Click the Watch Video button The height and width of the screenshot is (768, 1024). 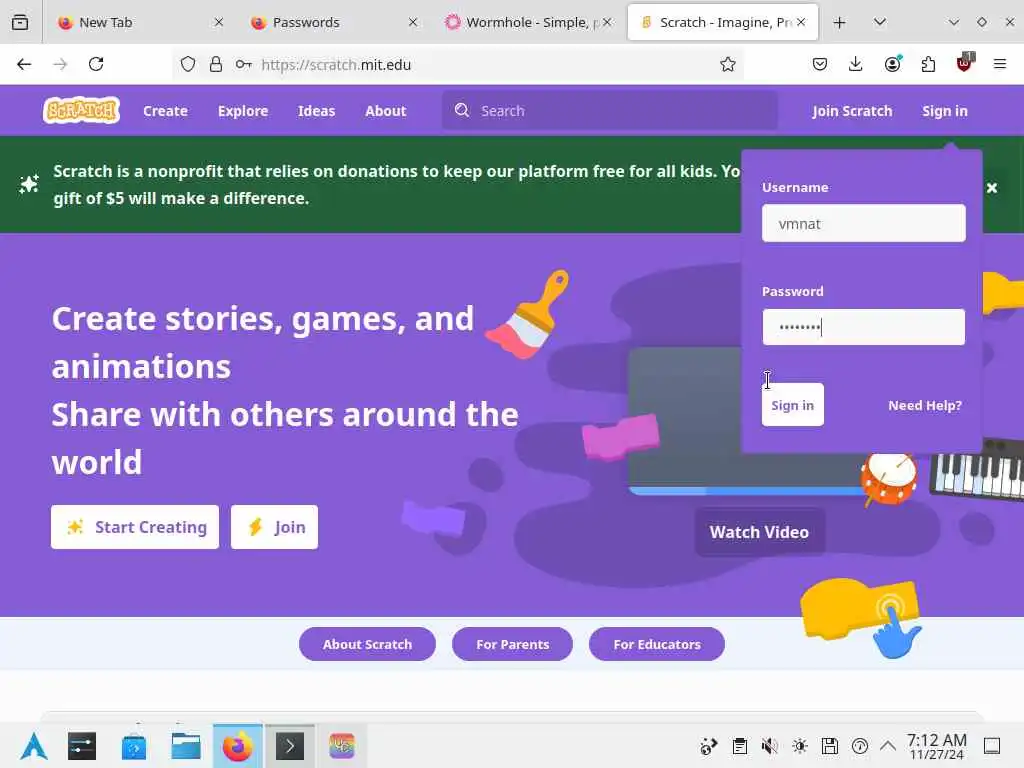760,532
